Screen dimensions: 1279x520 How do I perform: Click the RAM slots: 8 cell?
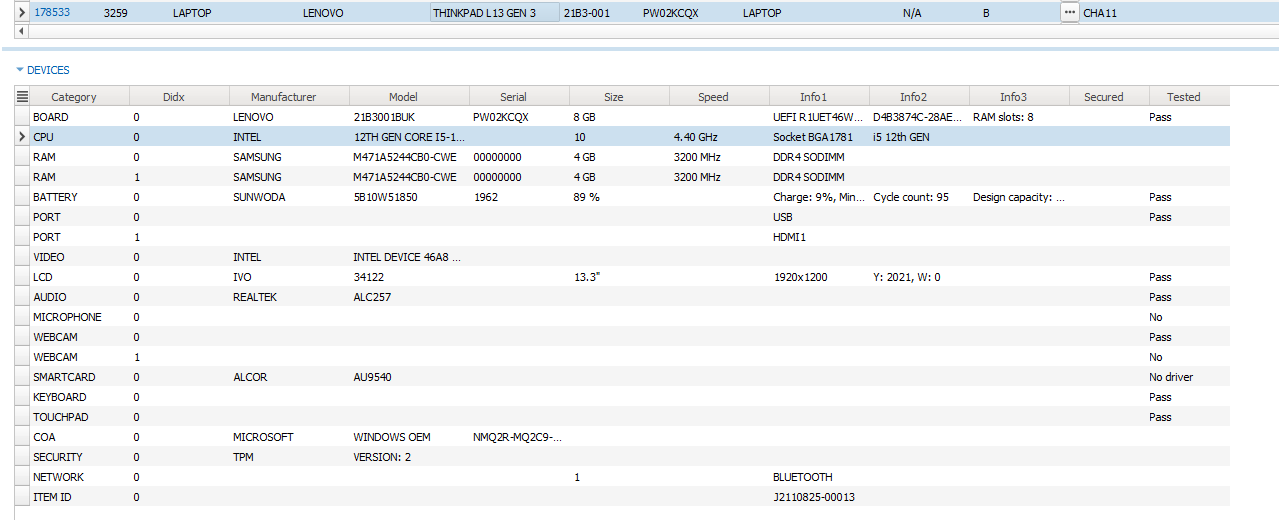pos(1020,117)
